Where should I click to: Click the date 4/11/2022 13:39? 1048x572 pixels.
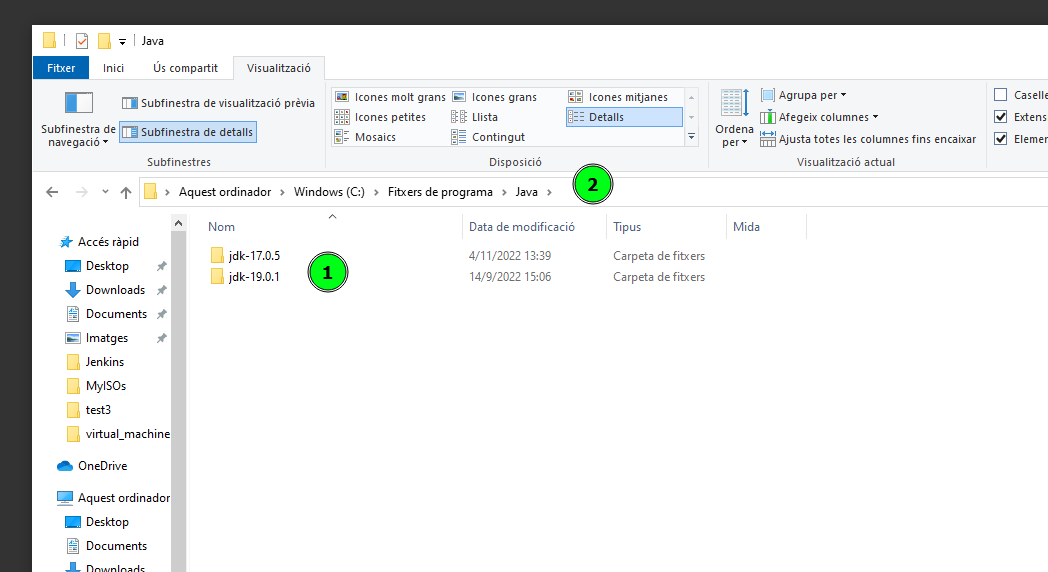point(510,255)
